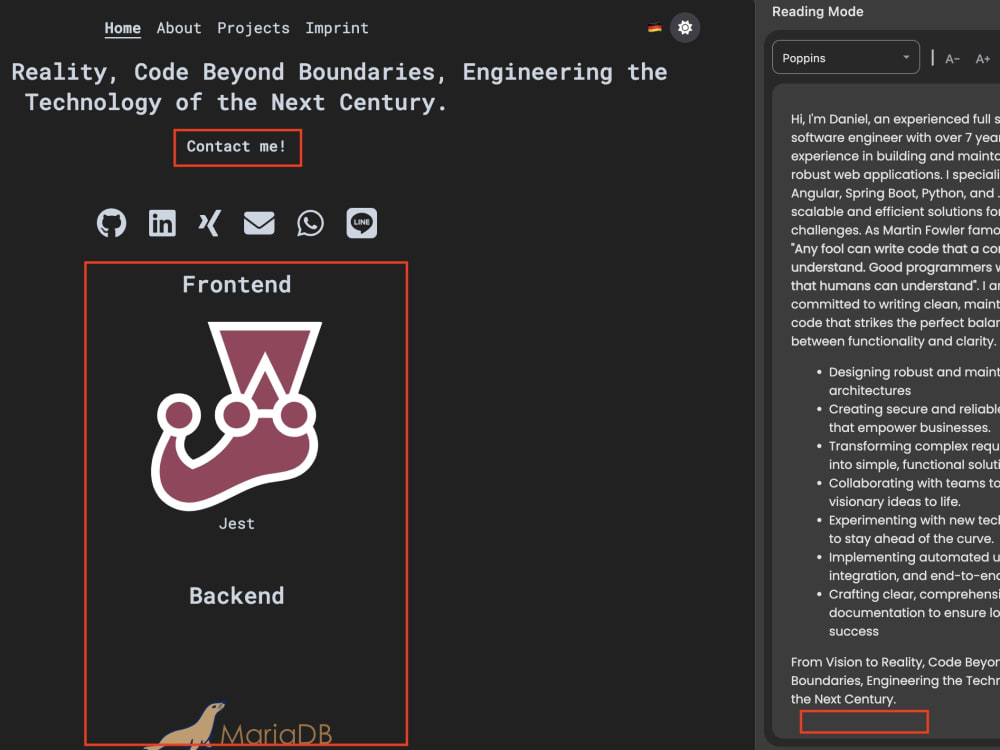The width and height of the screenshot is (1000, 750).
Task: Open the Poppins font dropdown
Action: pos(846,57)
